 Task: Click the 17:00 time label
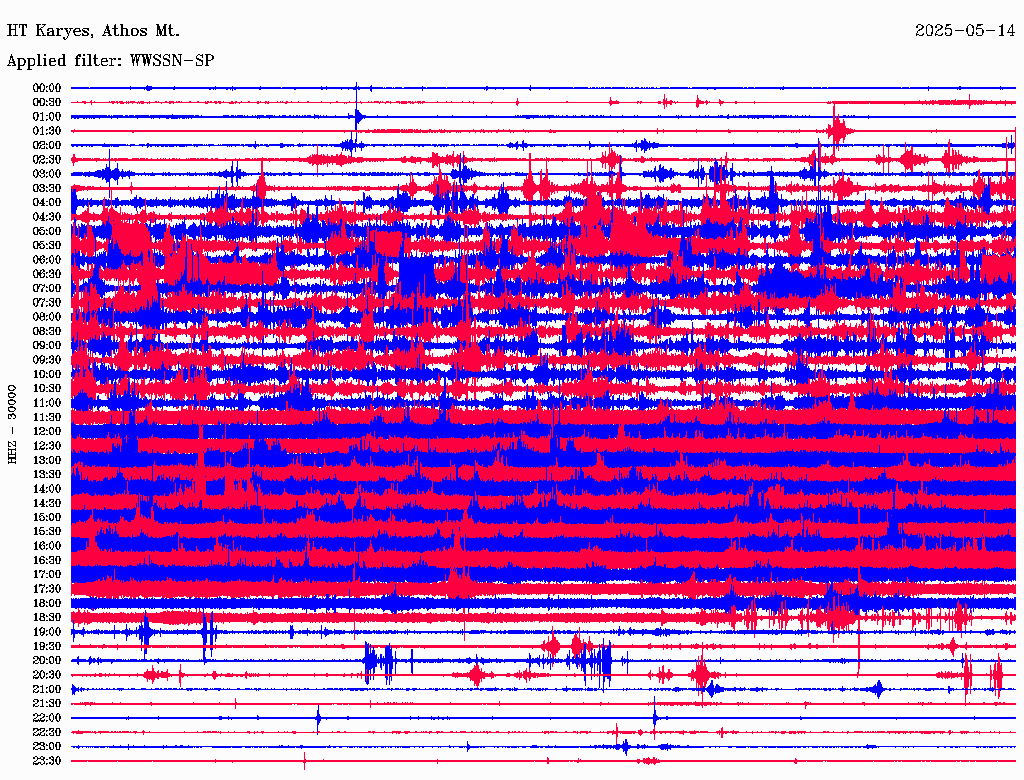[x=47, y=575]
